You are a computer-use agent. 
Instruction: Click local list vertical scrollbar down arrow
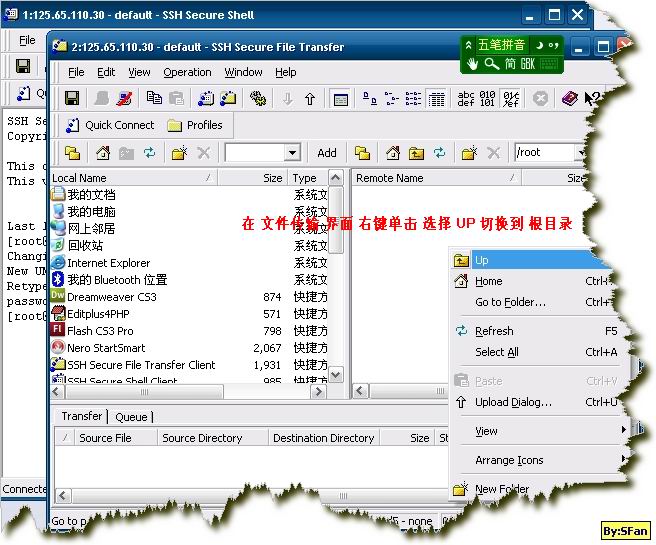336,374
